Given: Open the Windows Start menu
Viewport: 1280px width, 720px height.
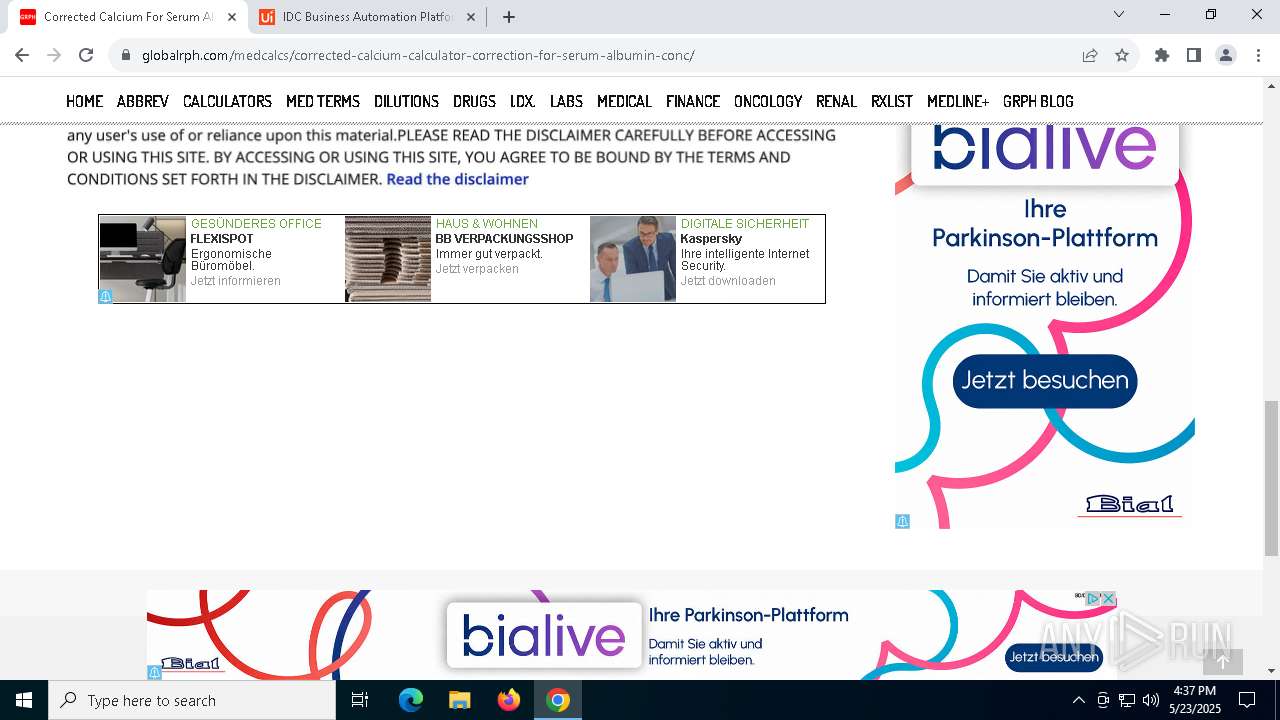Looking at the screenshot, I should click(x=24, y=700).
